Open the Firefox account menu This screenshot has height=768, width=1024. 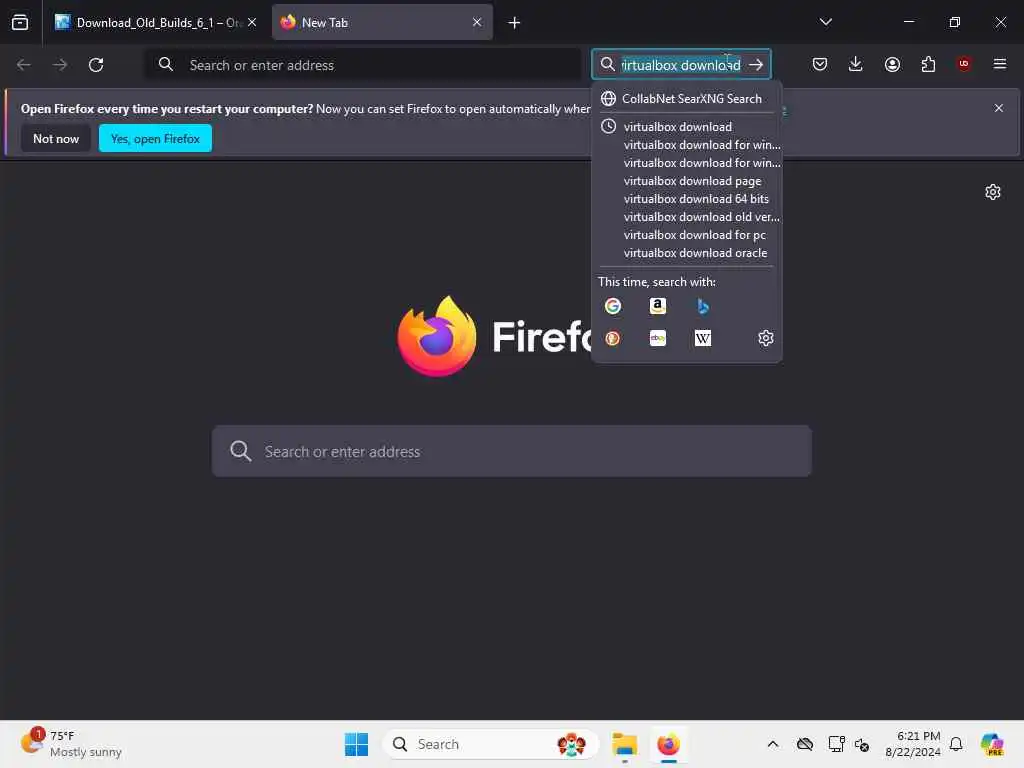click(892, 64)
